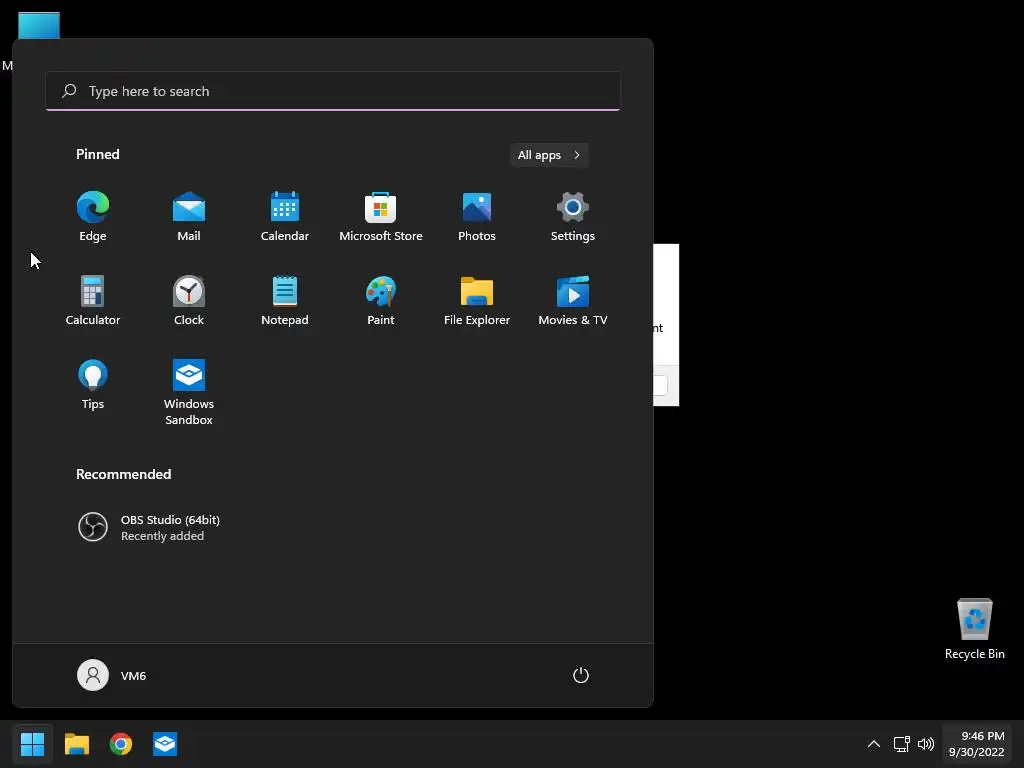Open File Explorer from pinned apps
This screenshot has height=768, width=1024.
click(x=477, y=300)
